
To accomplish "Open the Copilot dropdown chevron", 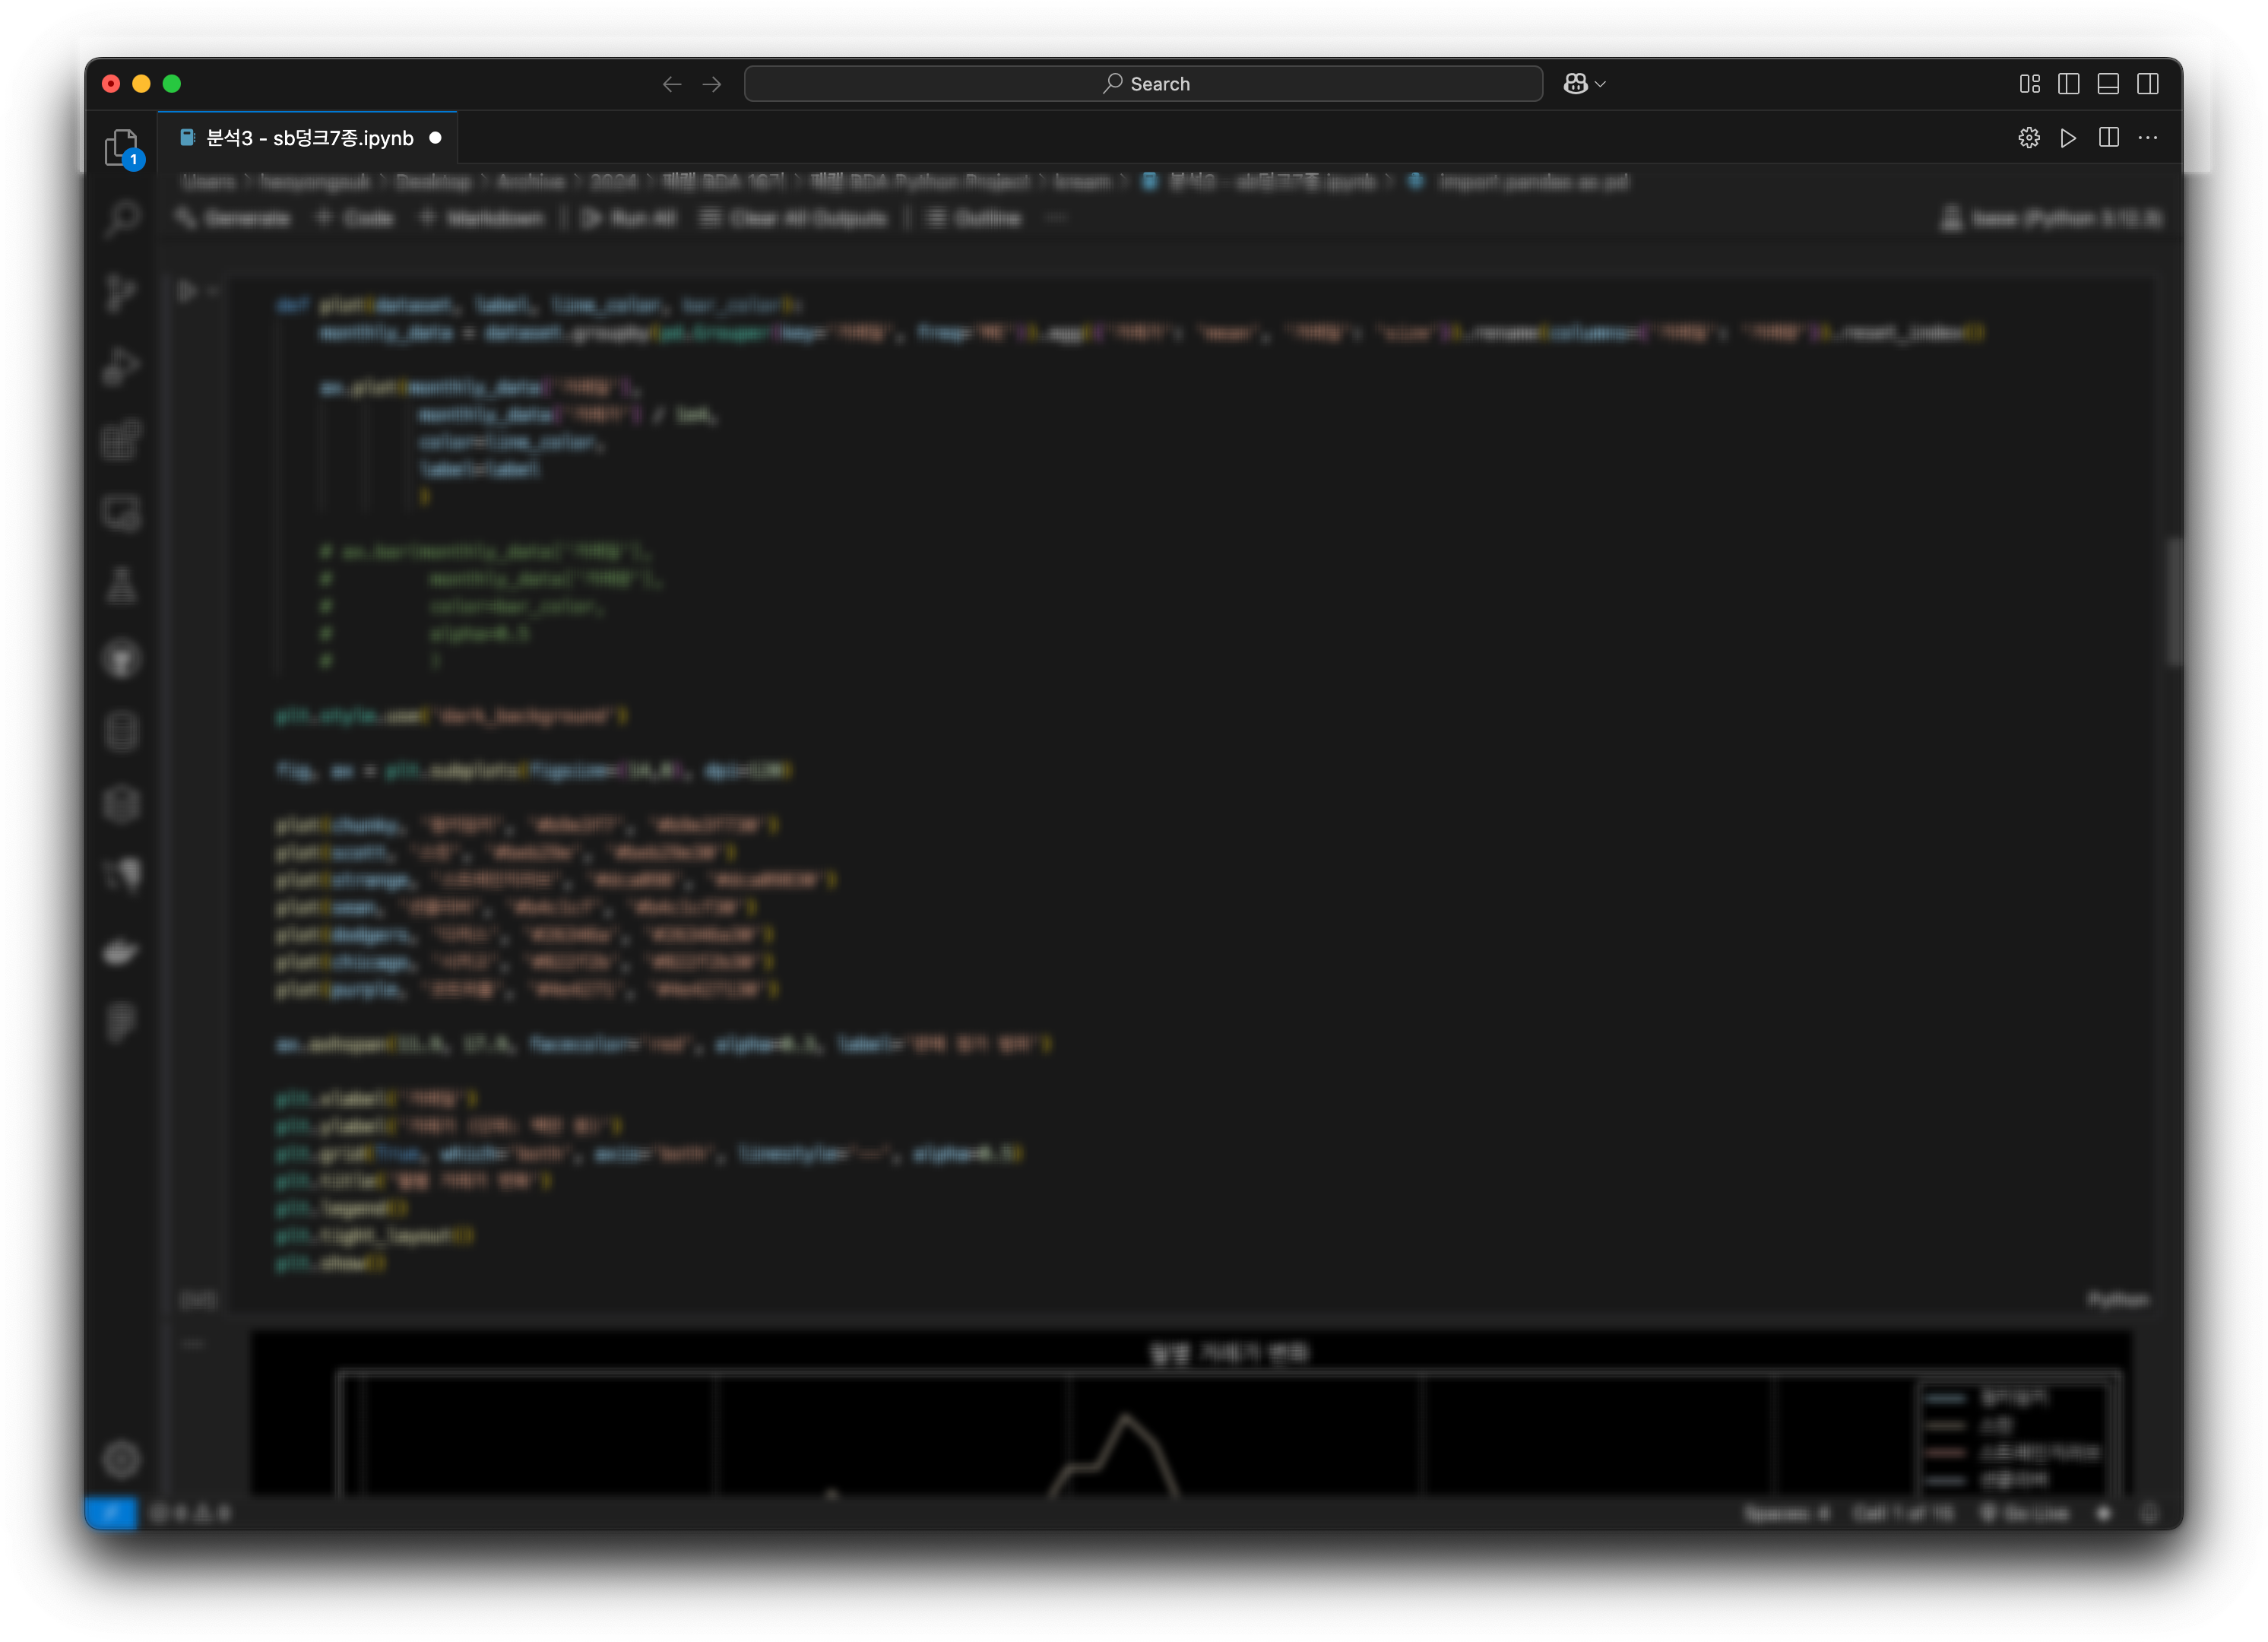I will pyautogui.click(x=1600, y=84).
